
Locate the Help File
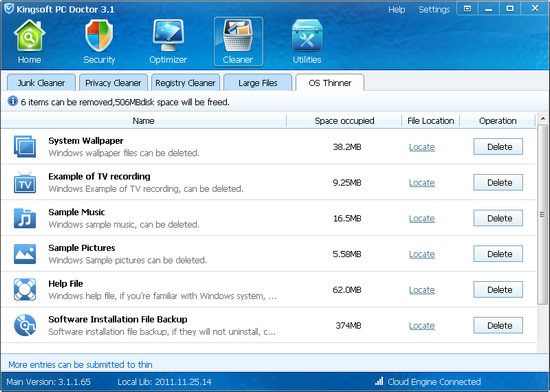(x=422, y=290)
